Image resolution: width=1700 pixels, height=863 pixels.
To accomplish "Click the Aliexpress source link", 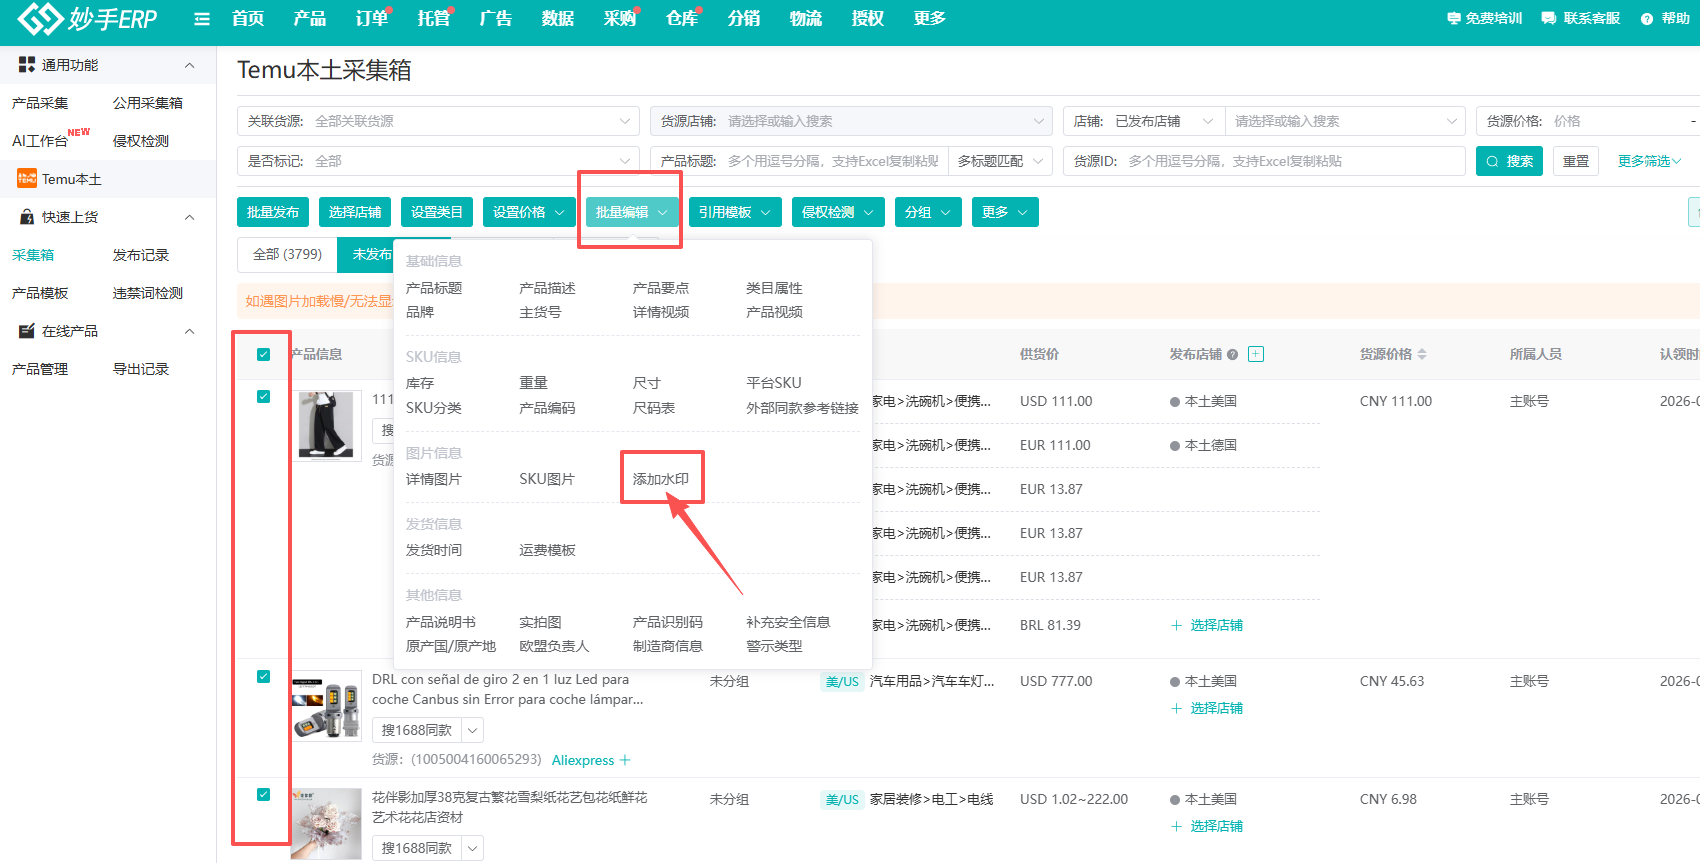I will [583, 760].
